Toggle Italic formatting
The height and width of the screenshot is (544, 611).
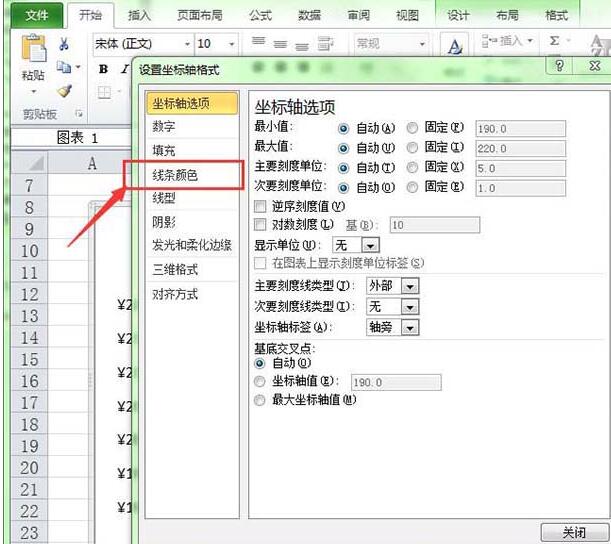(x=125, y=69)
